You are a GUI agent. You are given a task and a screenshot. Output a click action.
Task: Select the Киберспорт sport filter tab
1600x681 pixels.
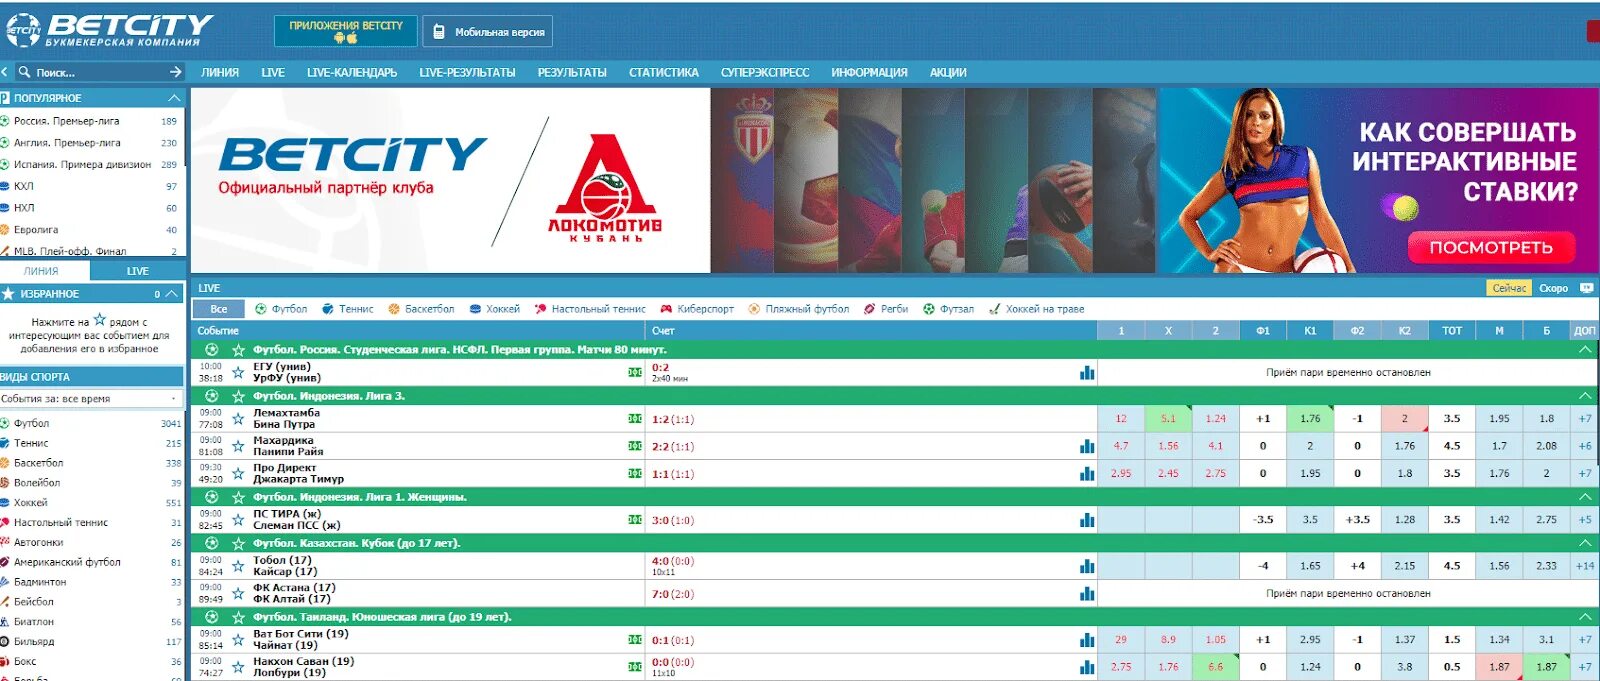coord(697,309)
